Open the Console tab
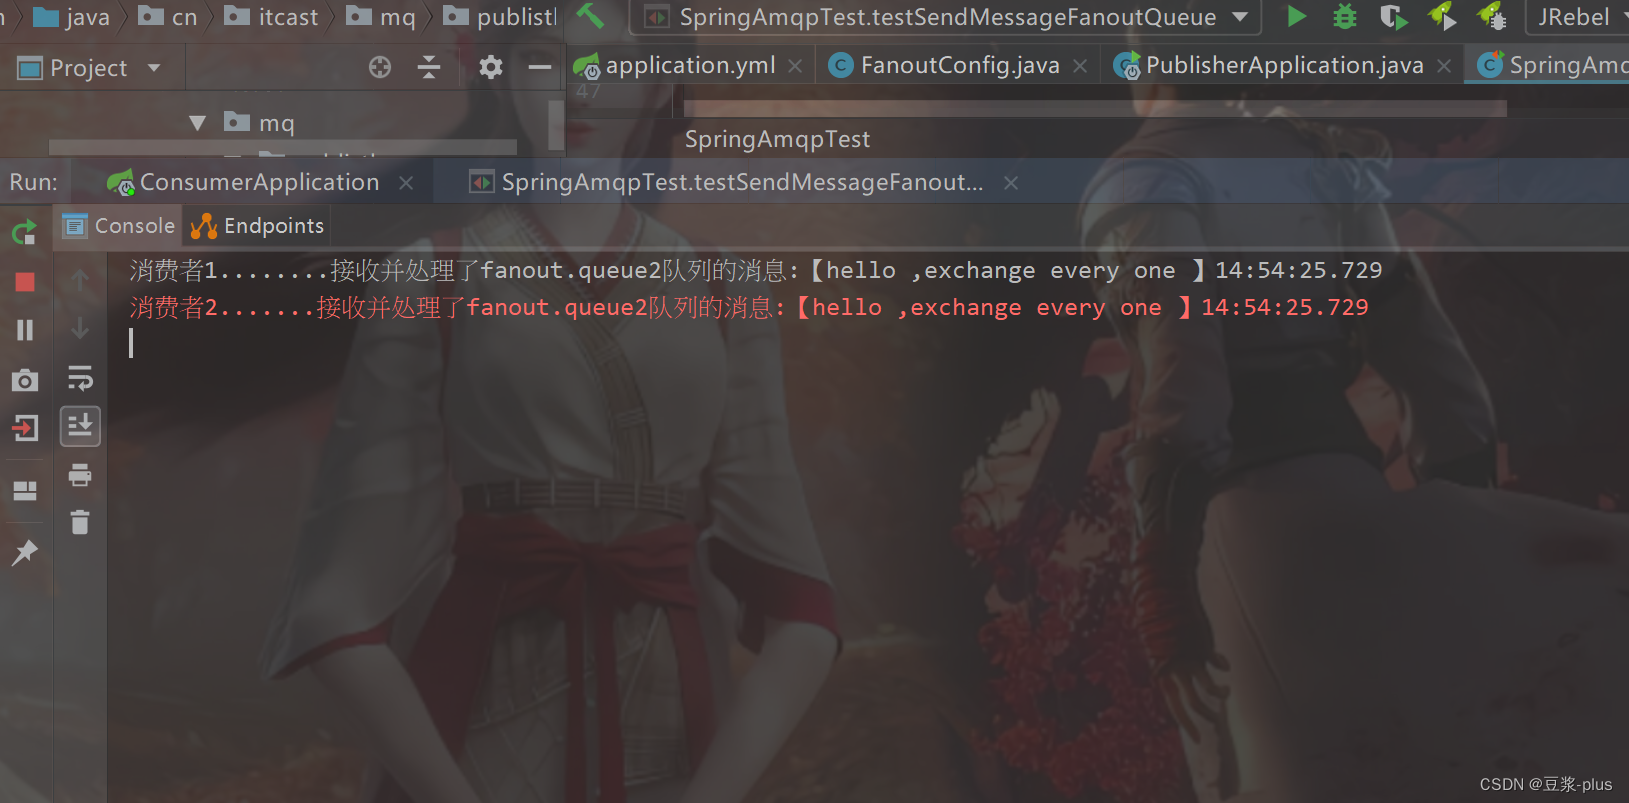Image resolution: width=1629 pixels, height=803 pixels. (120, 226)
